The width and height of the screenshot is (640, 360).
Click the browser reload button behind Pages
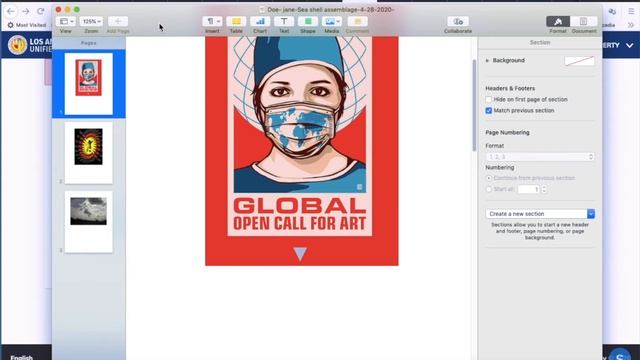pos(40,11)
